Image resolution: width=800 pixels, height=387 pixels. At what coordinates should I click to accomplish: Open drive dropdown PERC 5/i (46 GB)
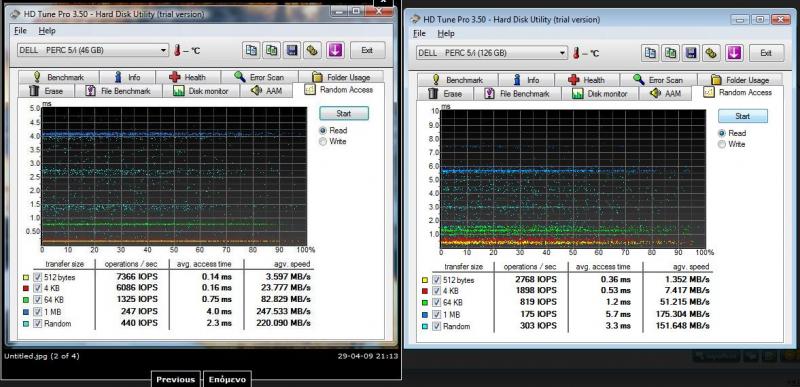click(x=92, y=50)
